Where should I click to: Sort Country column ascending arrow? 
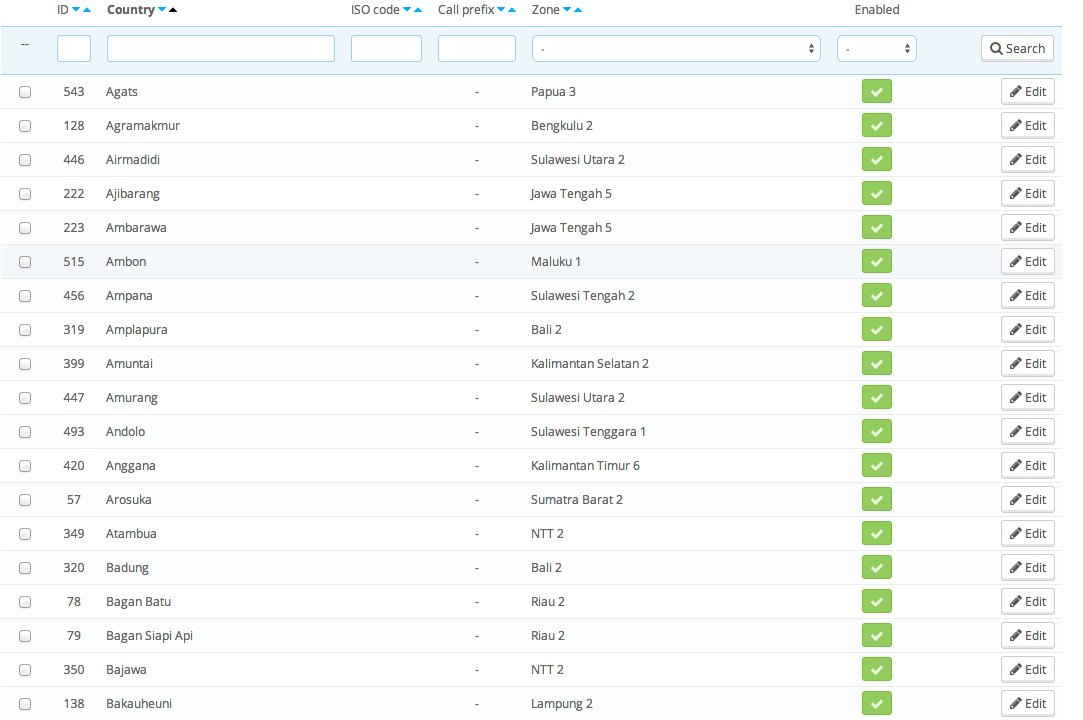tap(173, 10)
